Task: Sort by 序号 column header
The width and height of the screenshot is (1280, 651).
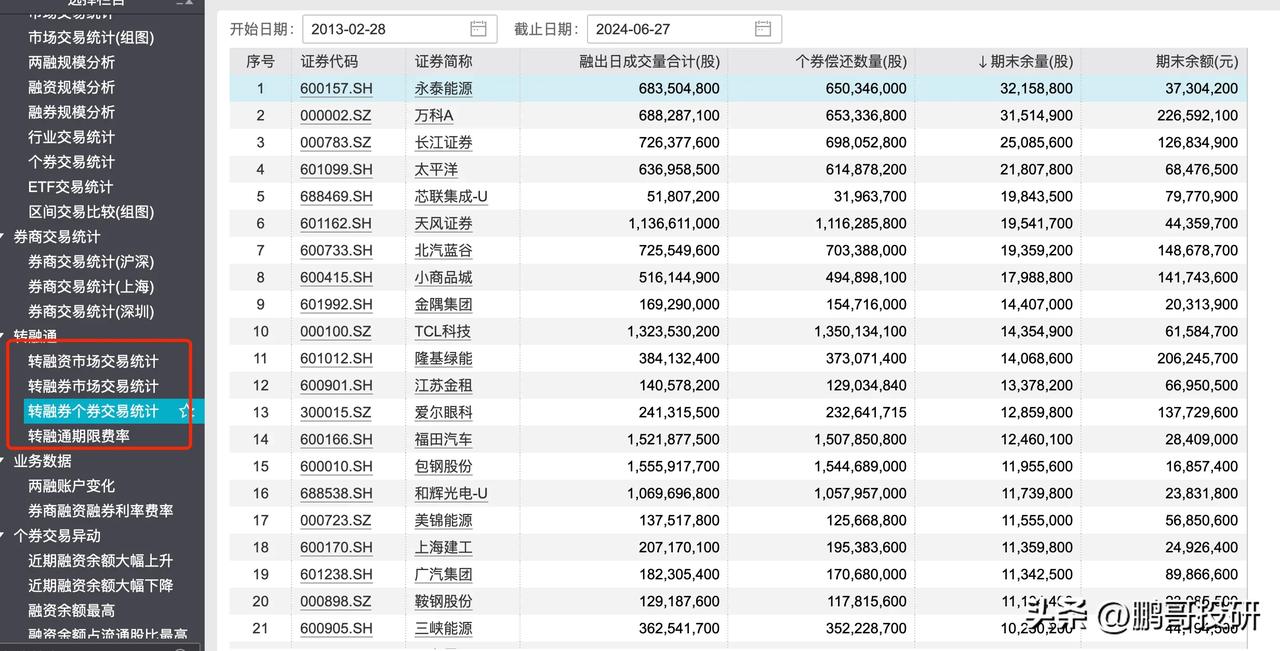Action: (261, 62)
